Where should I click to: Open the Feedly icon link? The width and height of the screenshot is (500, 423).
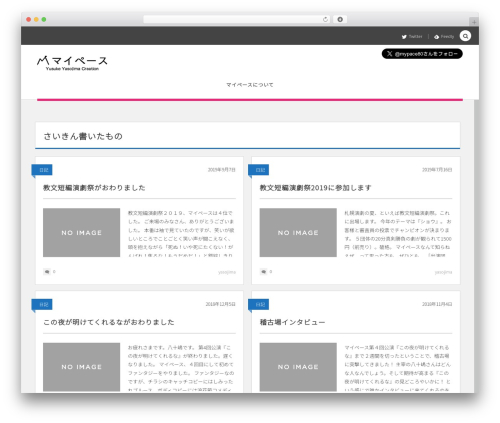[x=436, y=37]
